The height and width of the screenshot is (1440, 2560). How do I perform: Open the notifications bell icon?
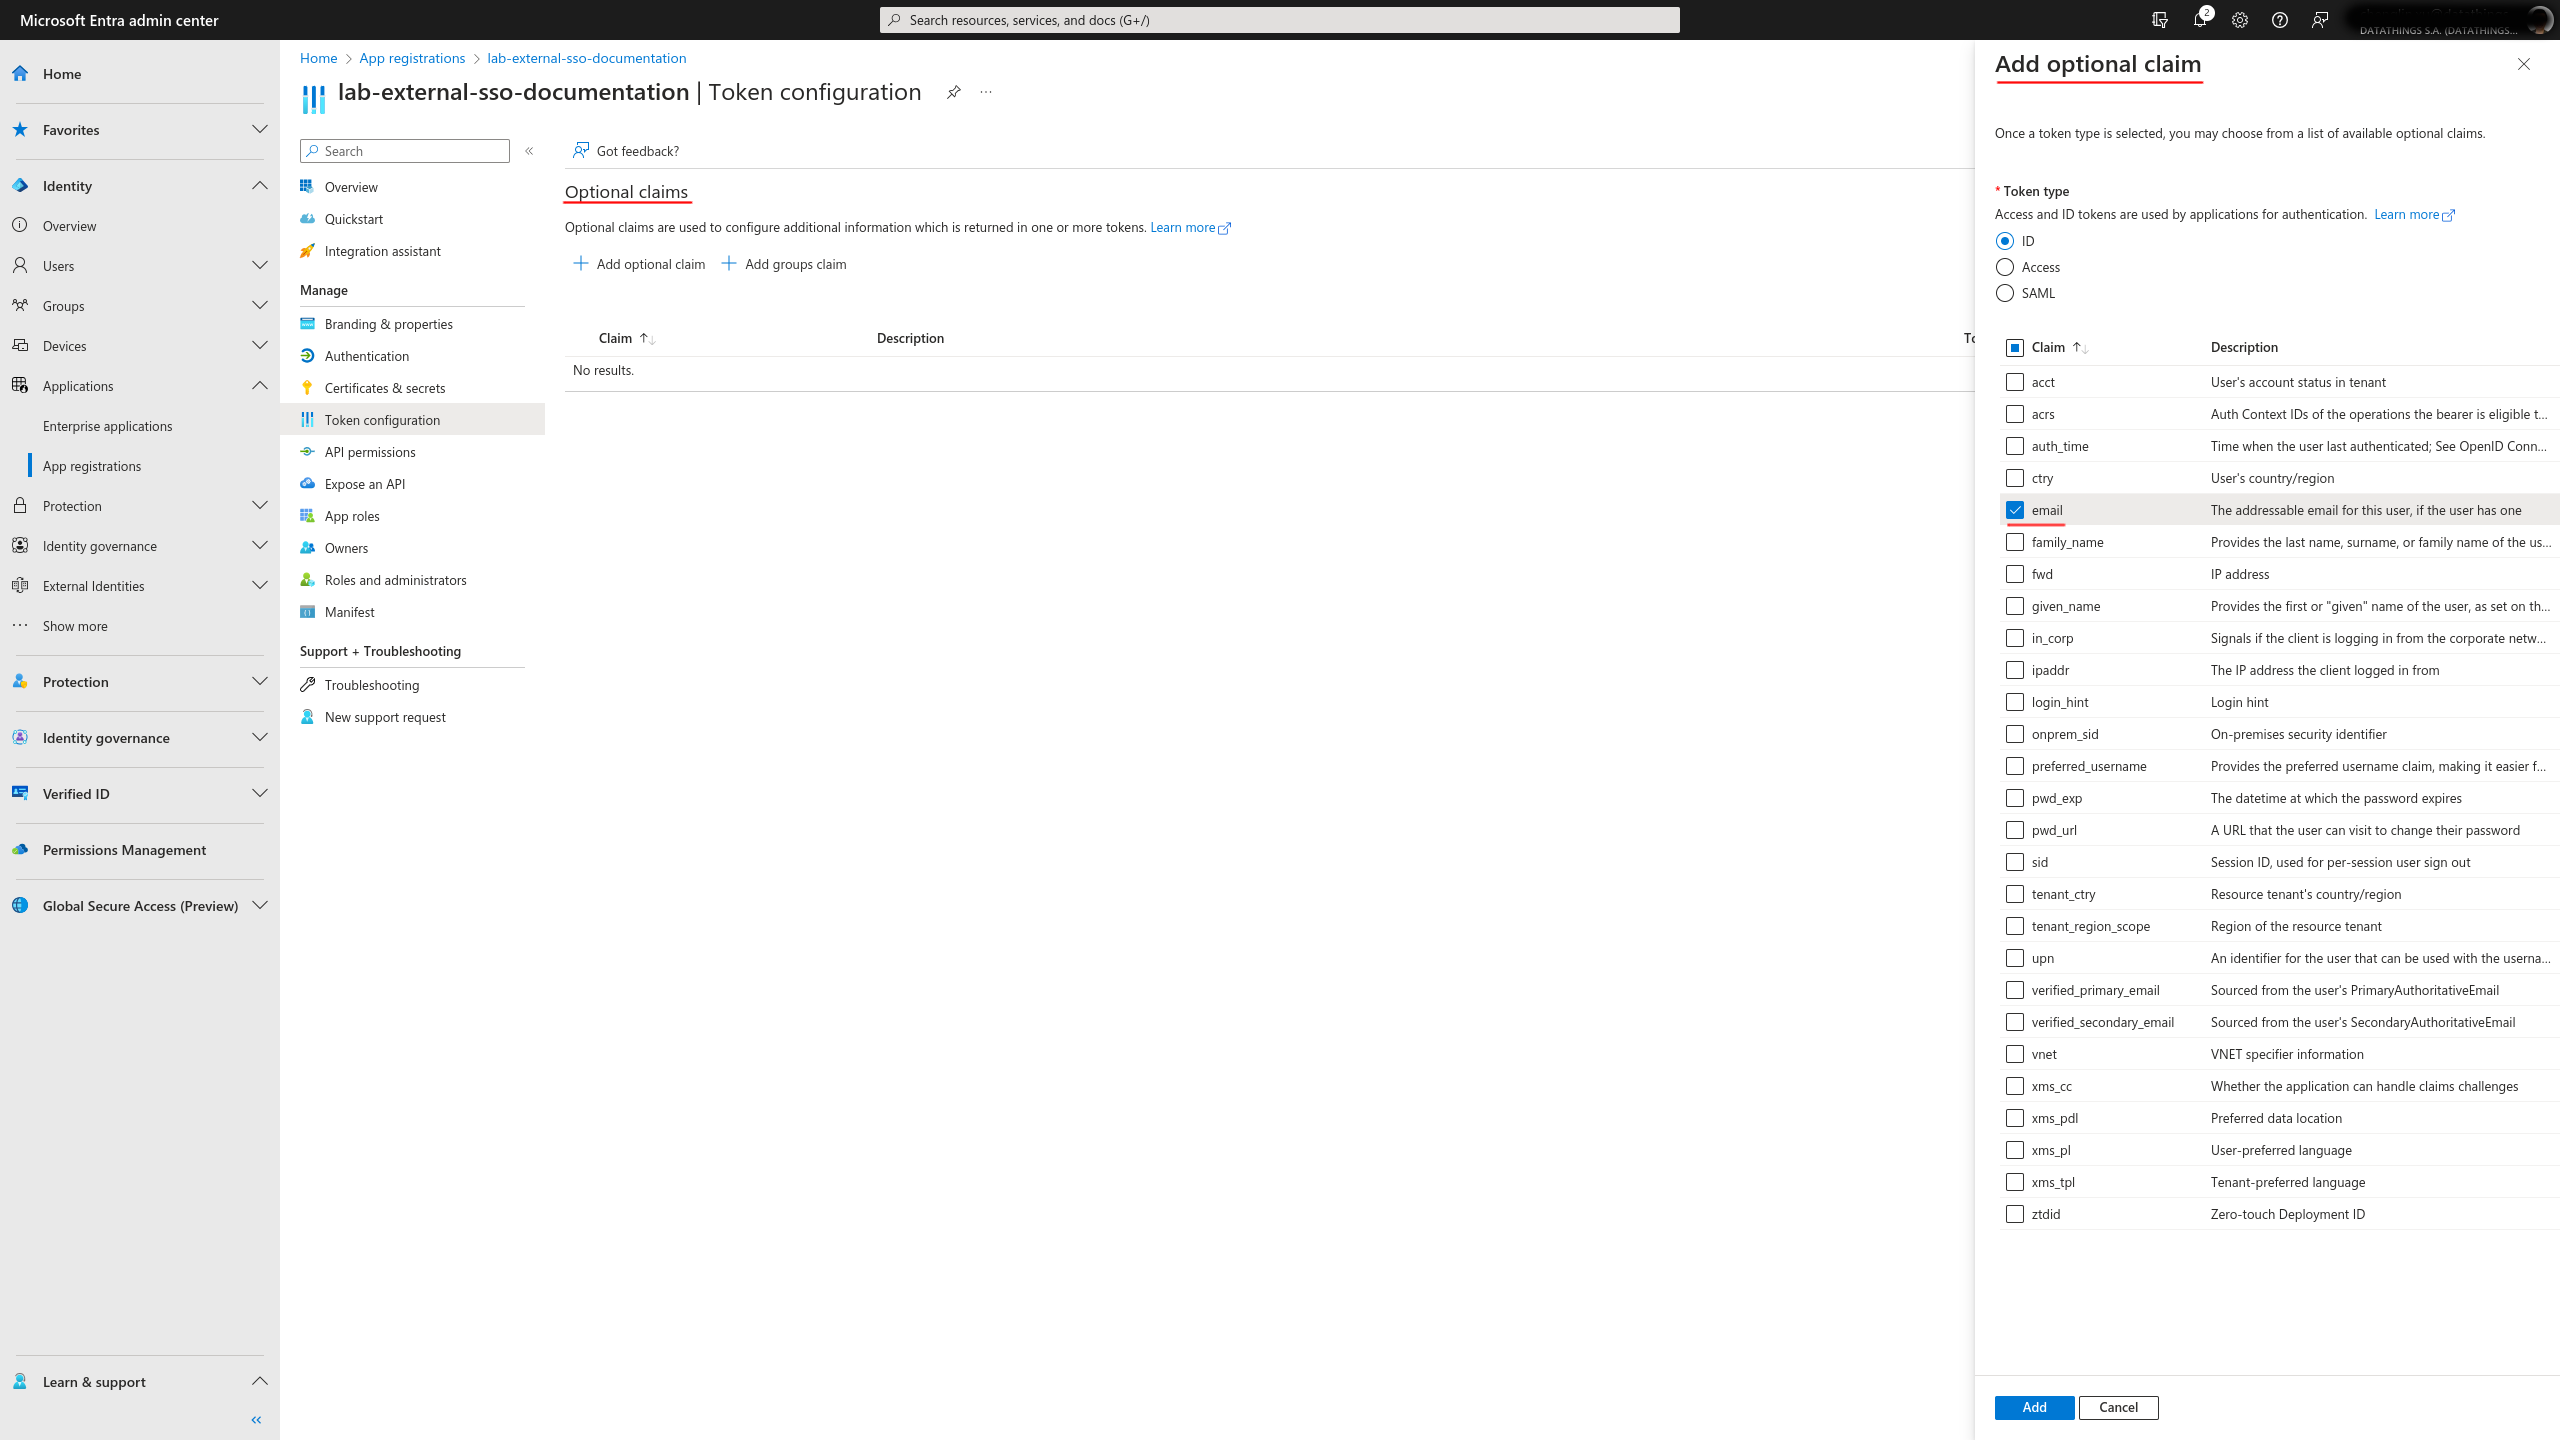point(2199,20)
